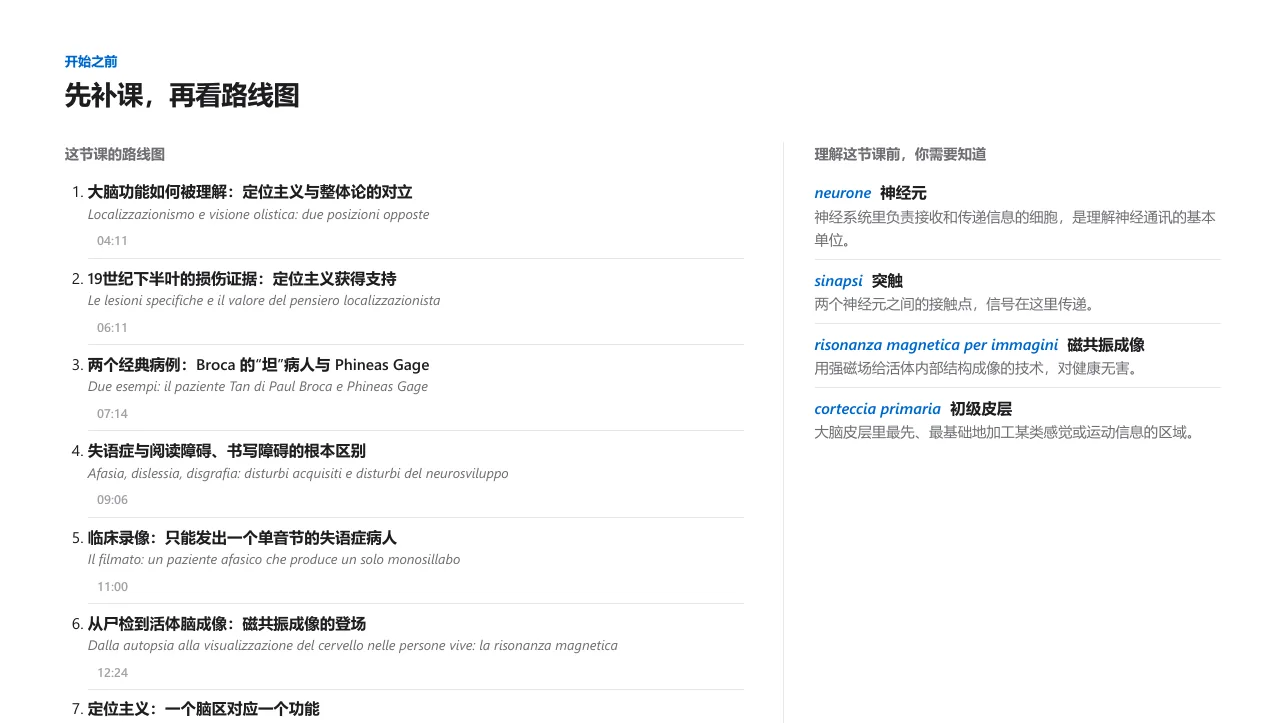The height and width of the screenshot is (723, 1287).
Task: Jump to timestamp 06:11
Action: [112, 328]
